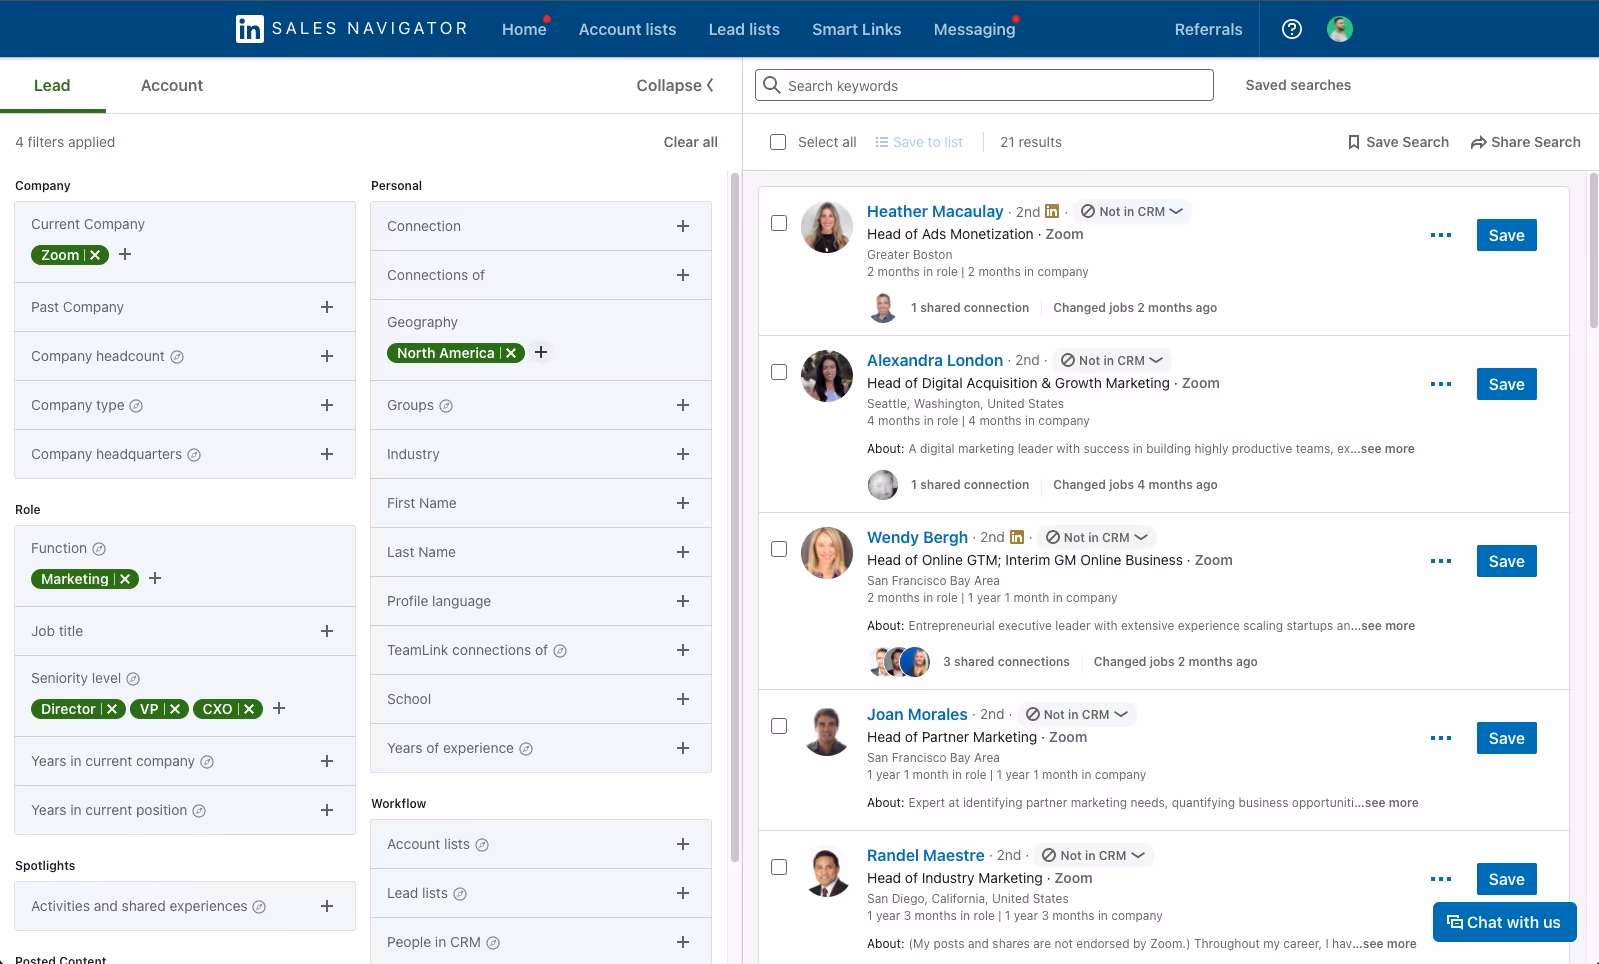Click Heather Macaulay's LinkedIn premium badge

1052,211
